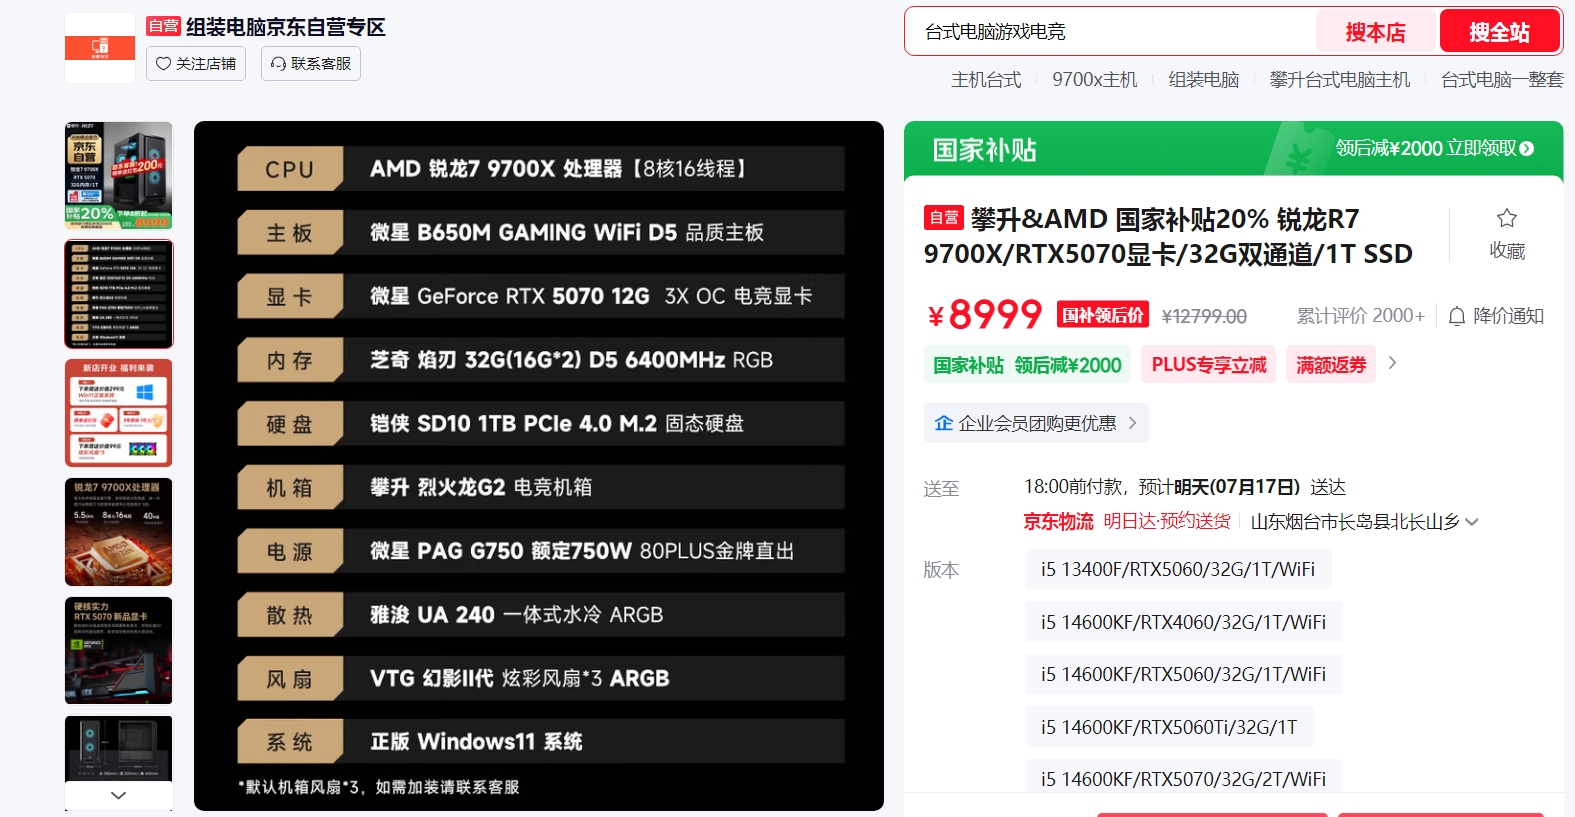
Task: Contact support via 联系客服
Action: [x=311, y=64]
